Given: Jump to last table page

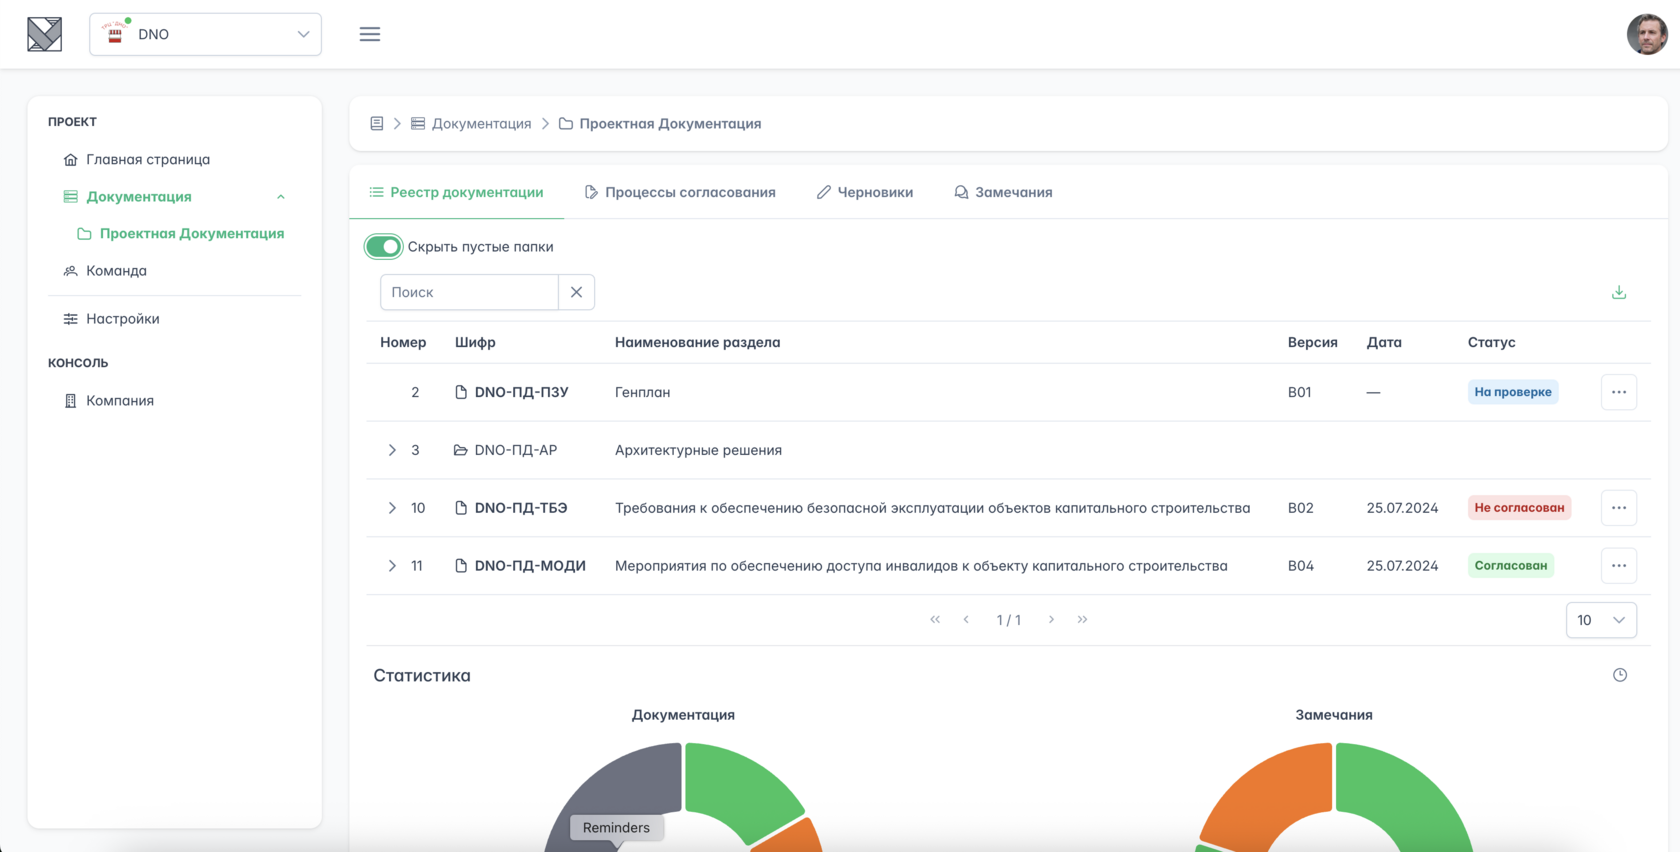Looking at the screenshot, I should pos(1082,620).
